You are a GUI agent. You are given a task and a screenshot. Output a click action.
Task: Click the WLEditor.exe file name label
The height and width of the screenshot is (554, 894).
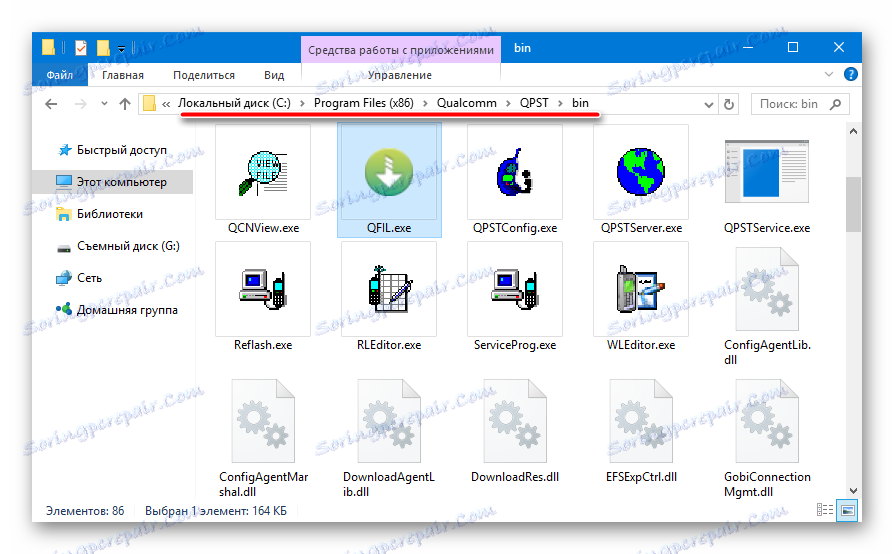pos(641,345)
